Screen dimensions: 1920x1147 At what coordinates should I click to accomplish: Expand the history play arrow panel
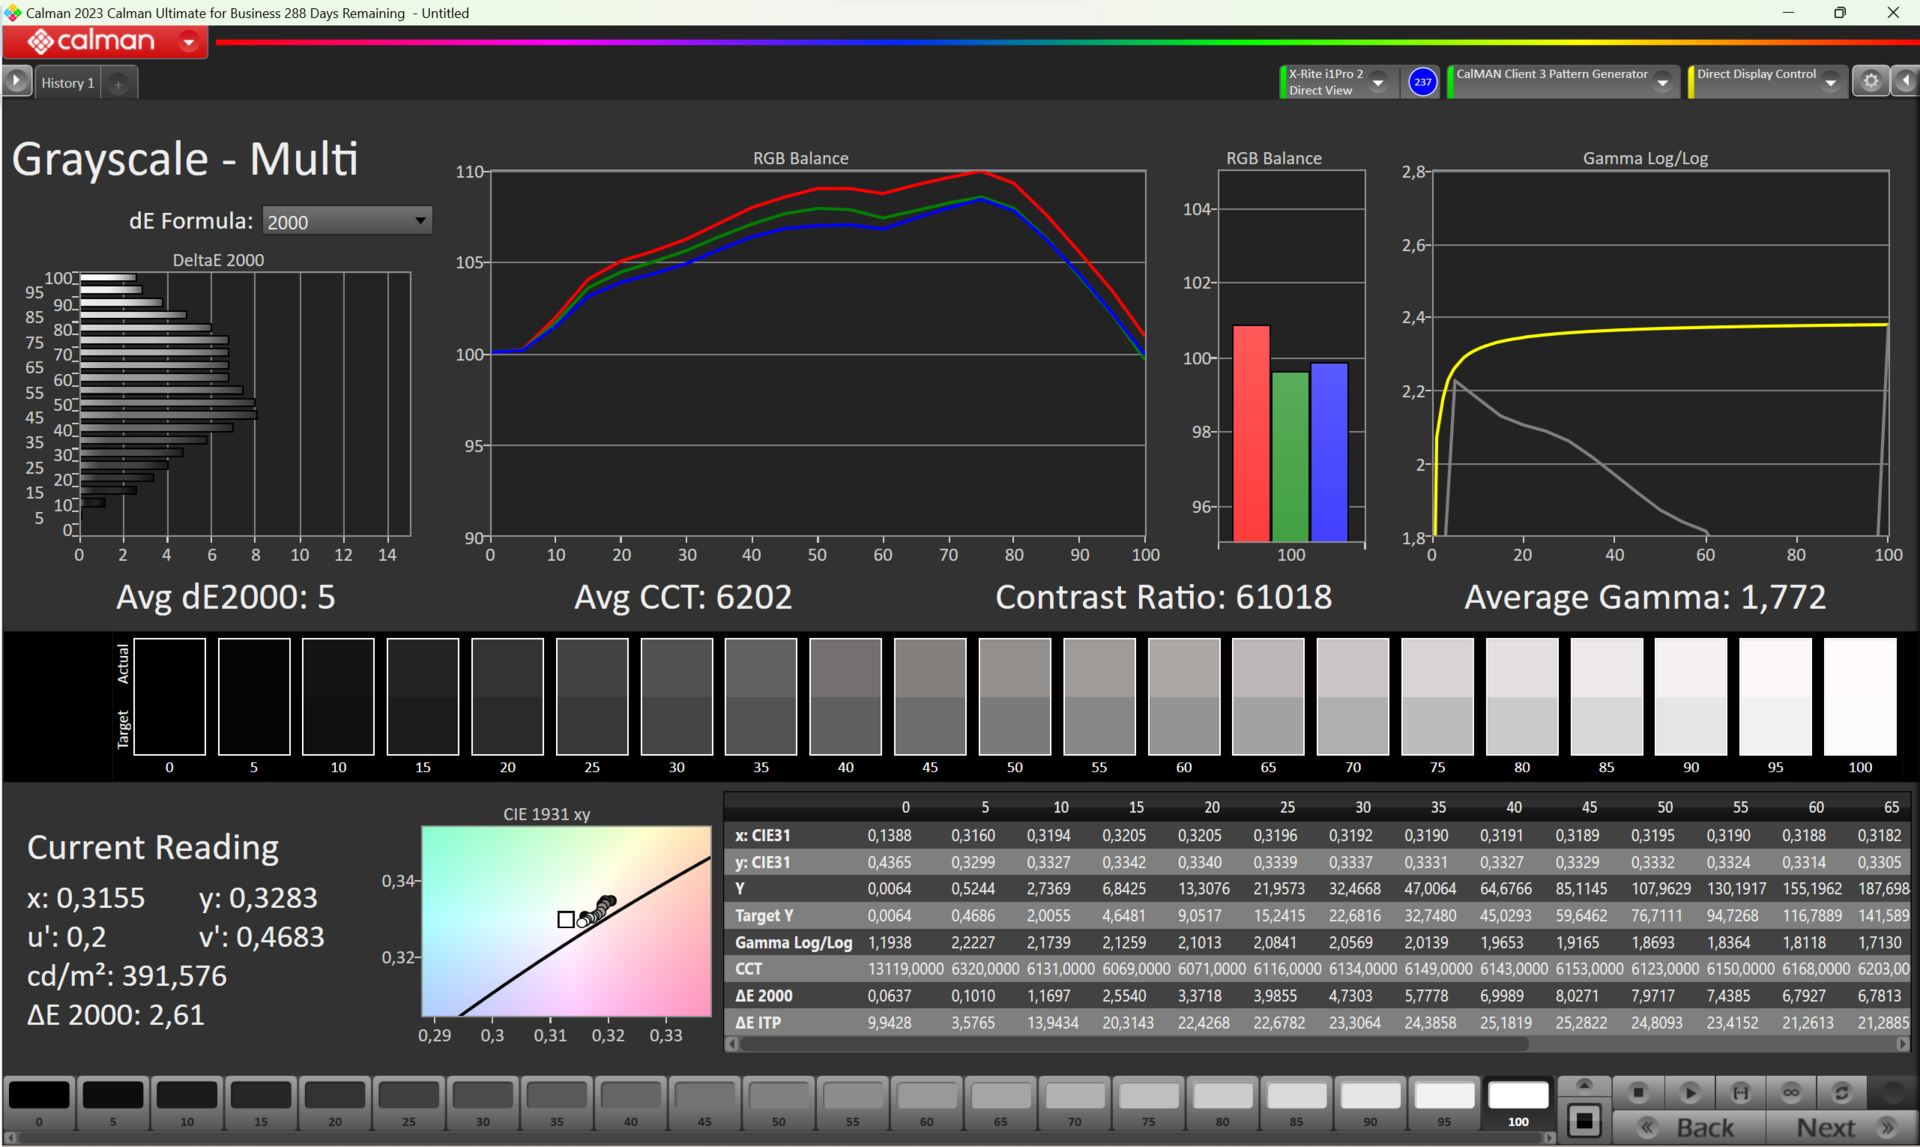coord(17,81)
